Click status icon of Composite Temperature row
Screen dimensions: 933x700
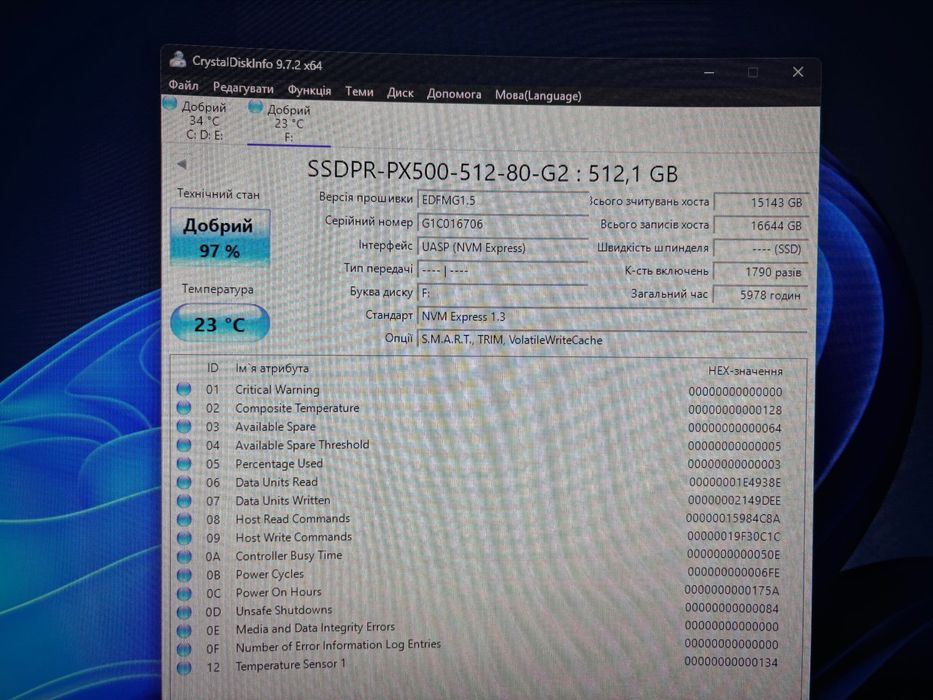(184, 408)
